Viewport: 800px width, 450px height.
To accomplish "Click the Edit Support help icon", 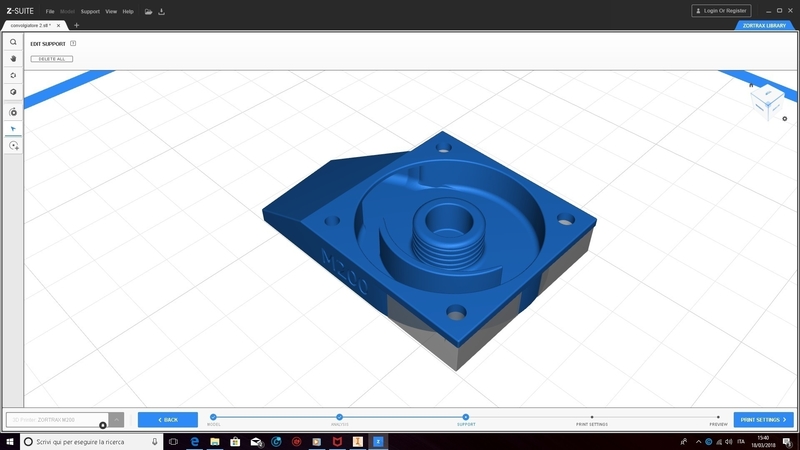I will point(73,43).
